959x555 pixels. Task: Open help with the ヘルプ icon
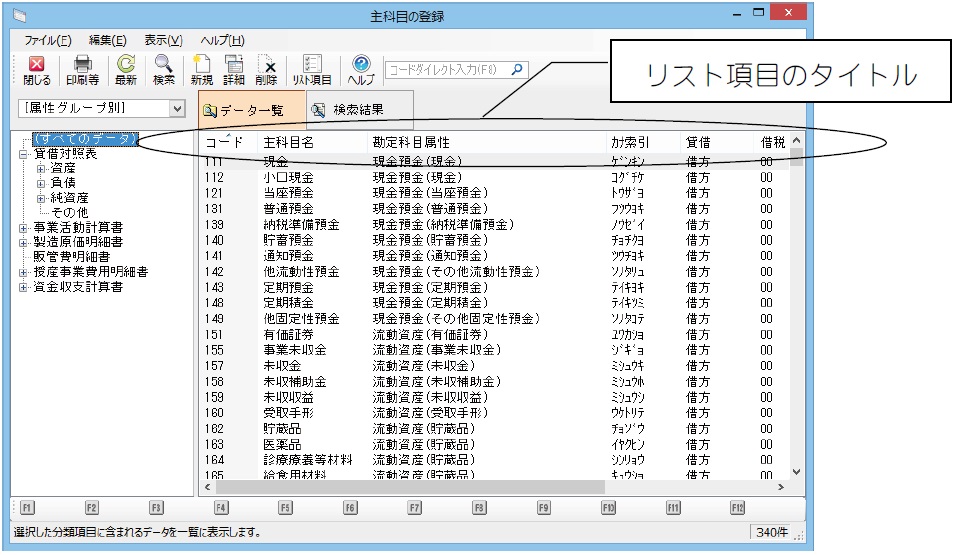point(361,70)
